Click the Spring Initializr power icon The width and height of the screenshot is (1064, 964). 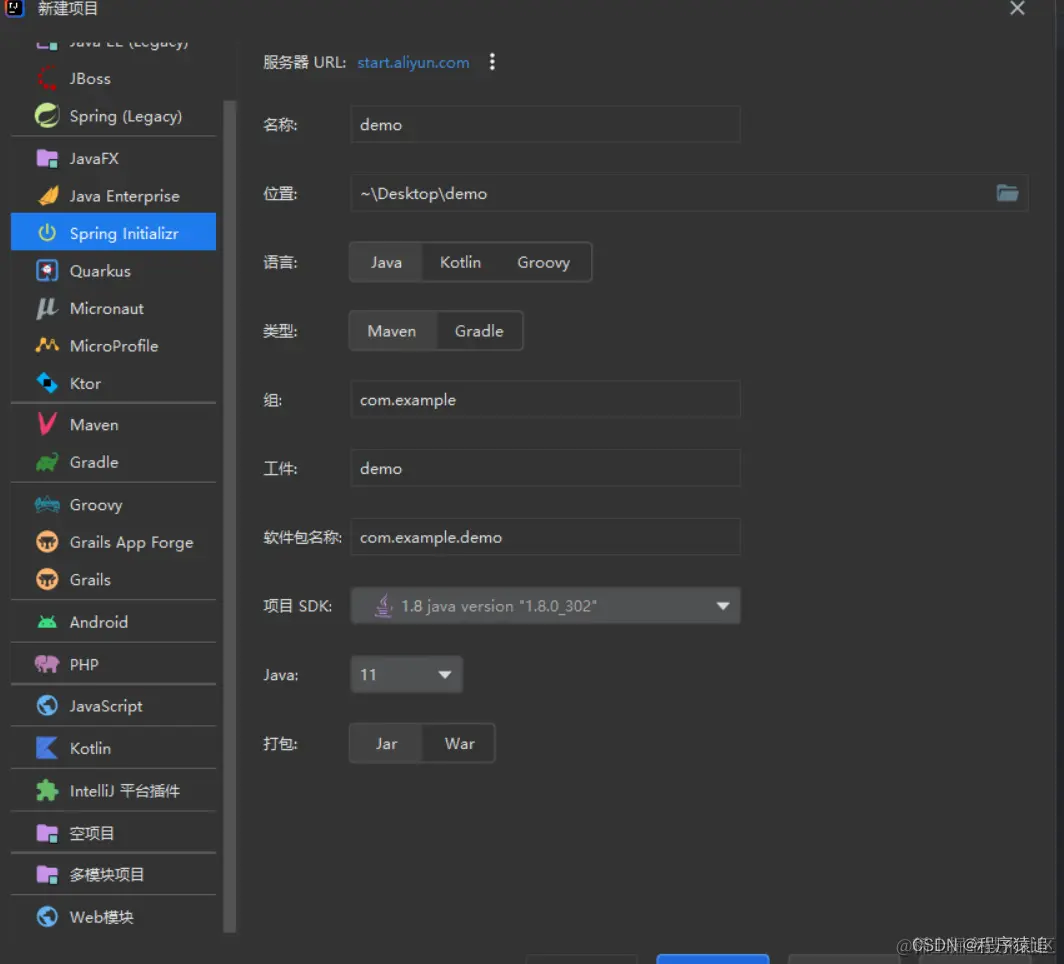pos(47,233)
